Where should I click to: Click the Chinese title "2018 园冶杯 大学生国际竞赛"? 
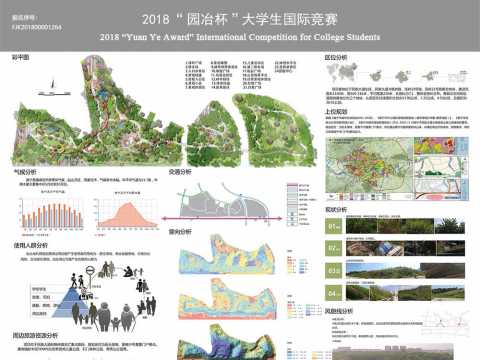240,19
